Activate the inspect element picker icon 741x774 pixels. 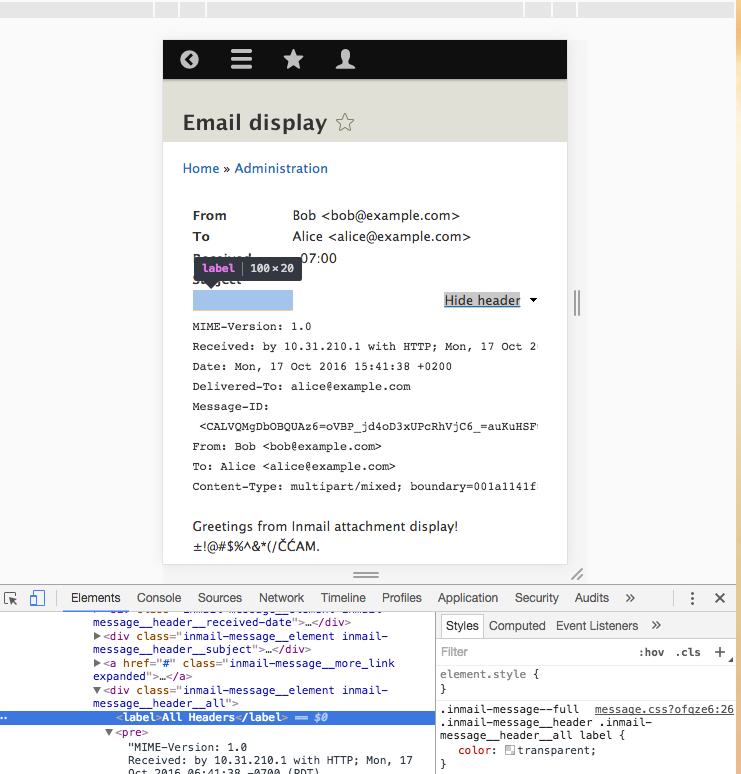[x=10, y=598]
